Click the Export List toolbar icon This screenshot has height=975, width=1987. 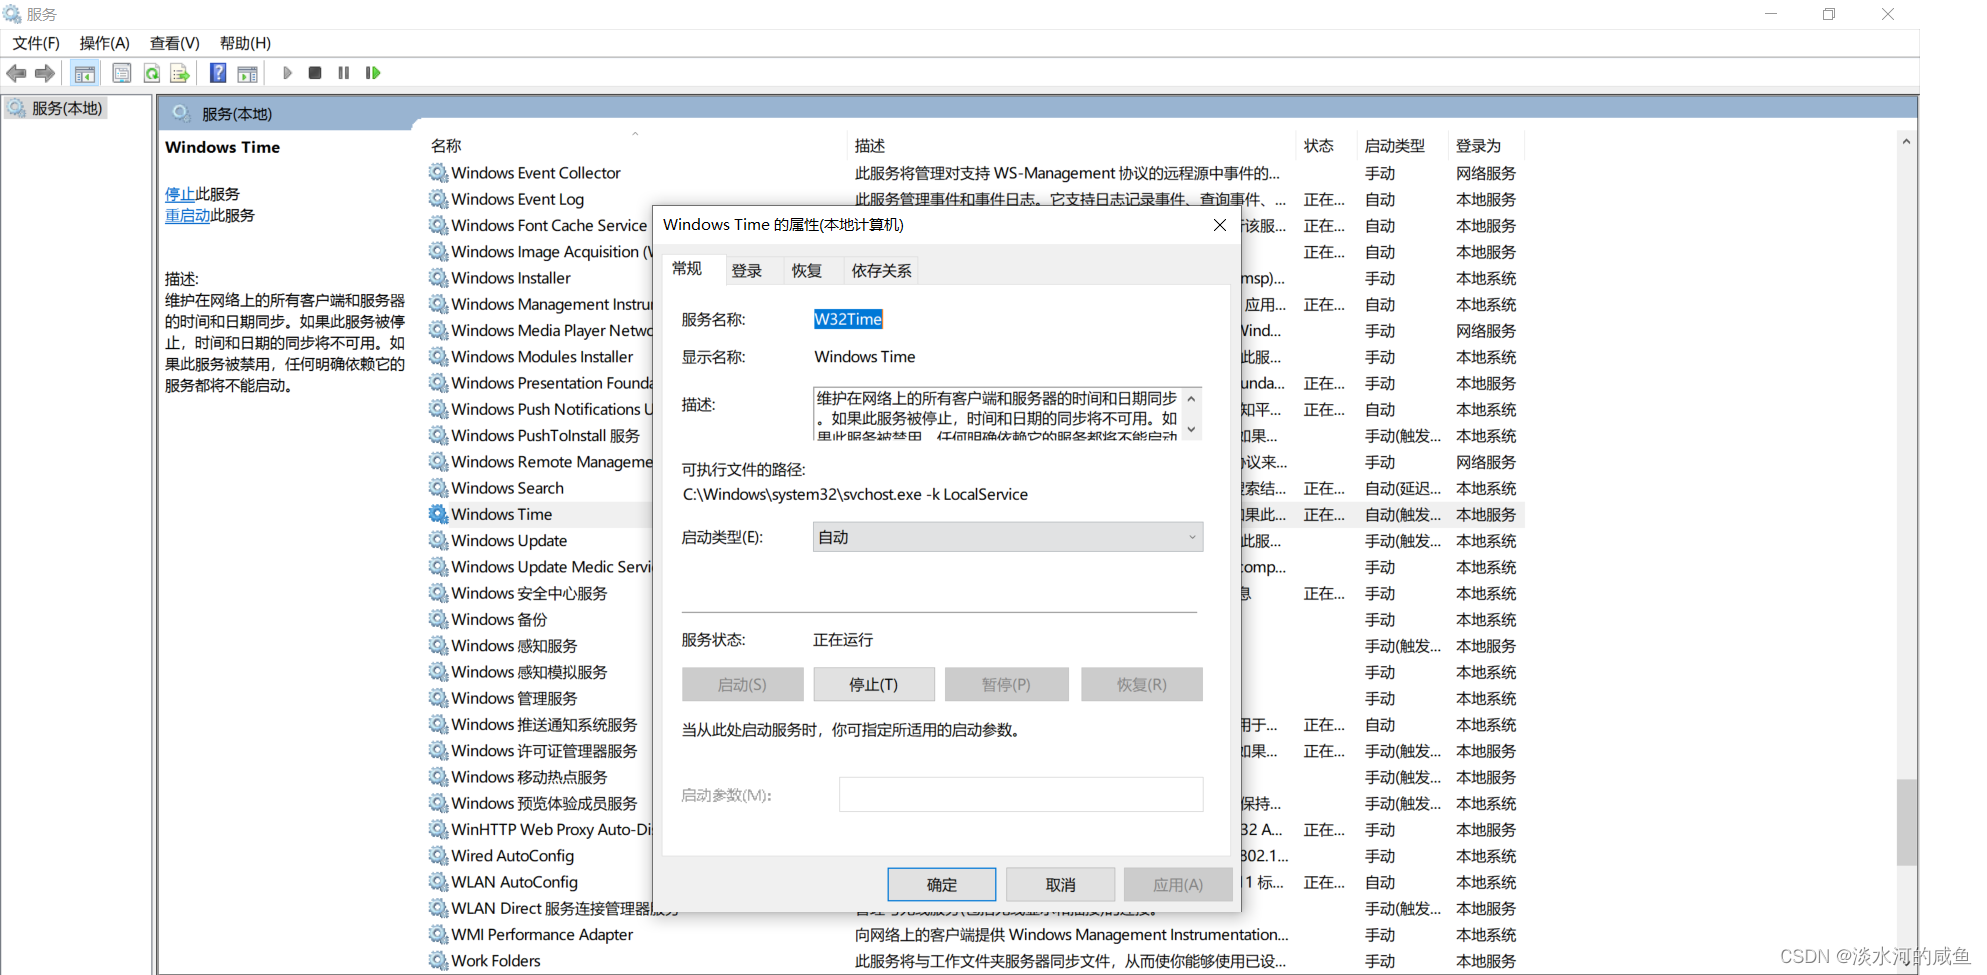(180, 73)
